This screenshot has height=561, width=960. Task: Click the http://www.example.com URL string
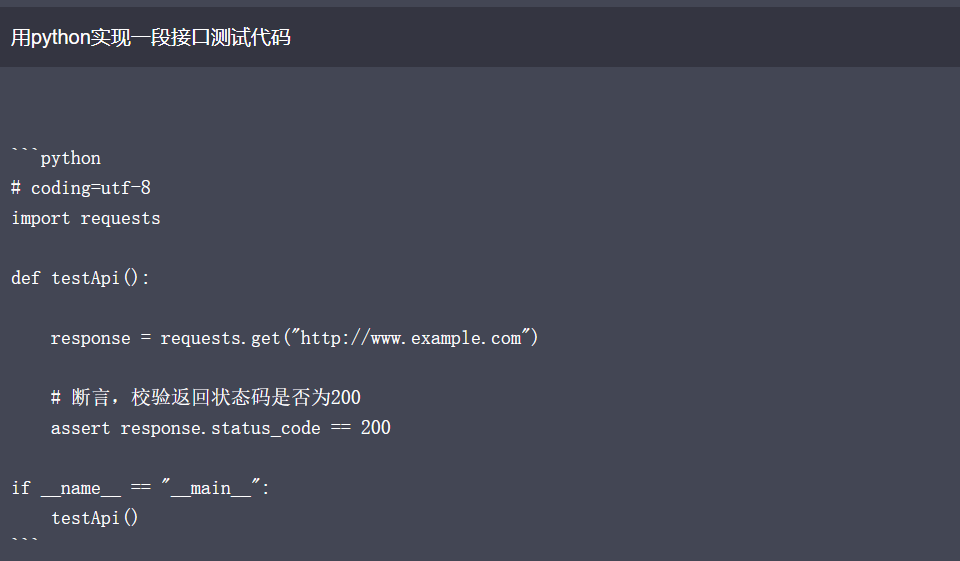411,337
